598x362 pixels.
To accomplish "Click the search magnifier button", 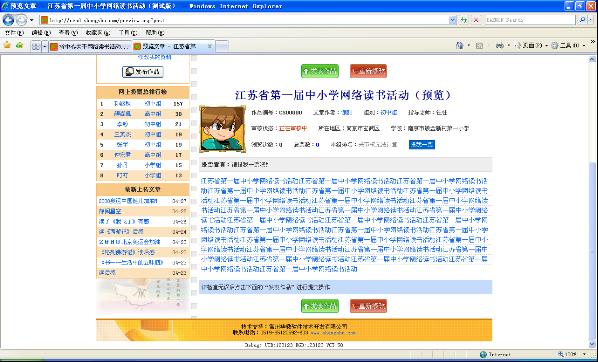I will pyautogui.click(x=582, y=20).
